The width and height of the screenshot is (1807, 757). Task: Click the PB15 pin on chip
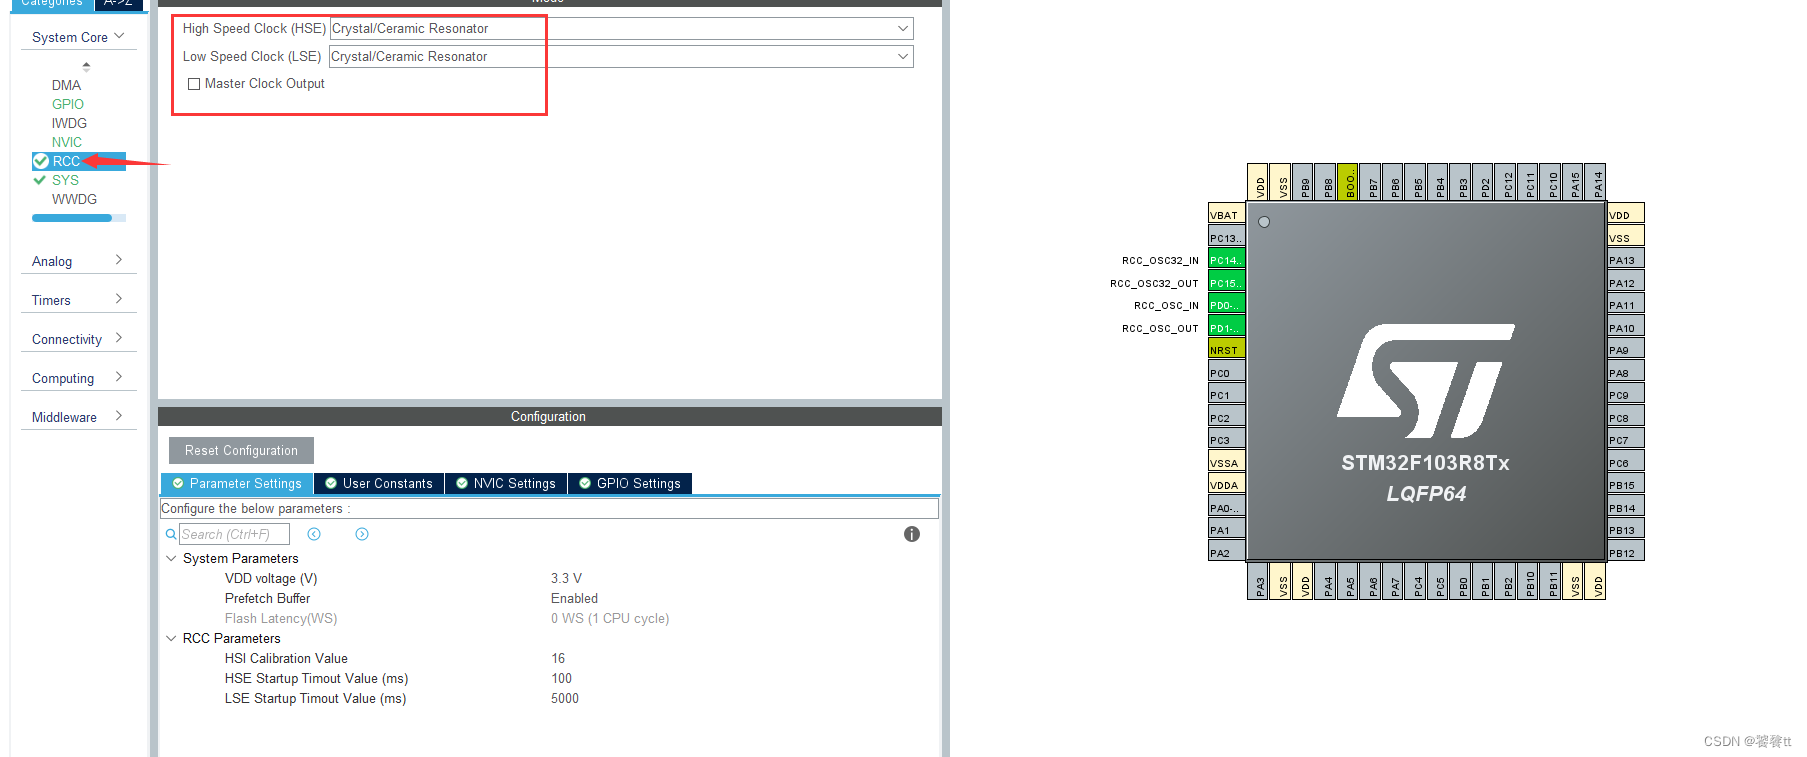tap(1626, 485)
